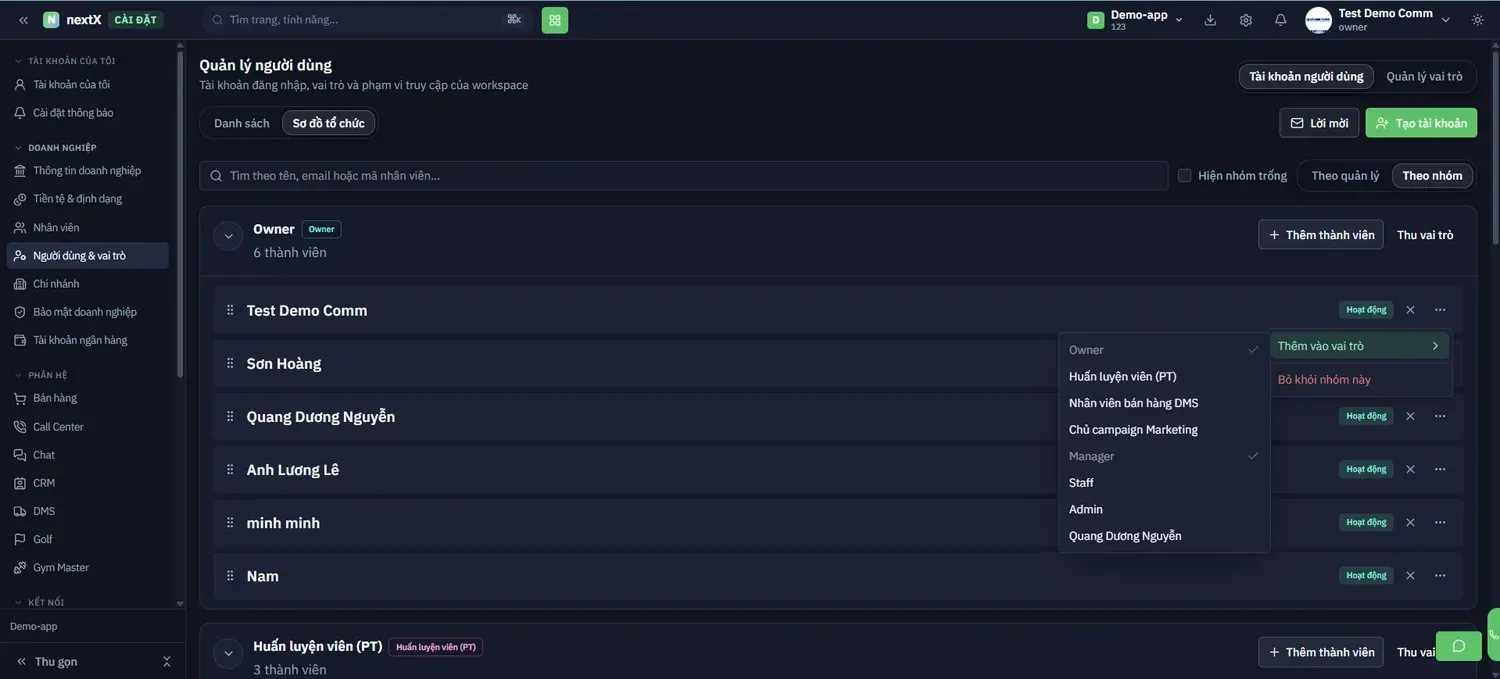
Task: Click the download icon in top bar
Action: (1210, 20)
